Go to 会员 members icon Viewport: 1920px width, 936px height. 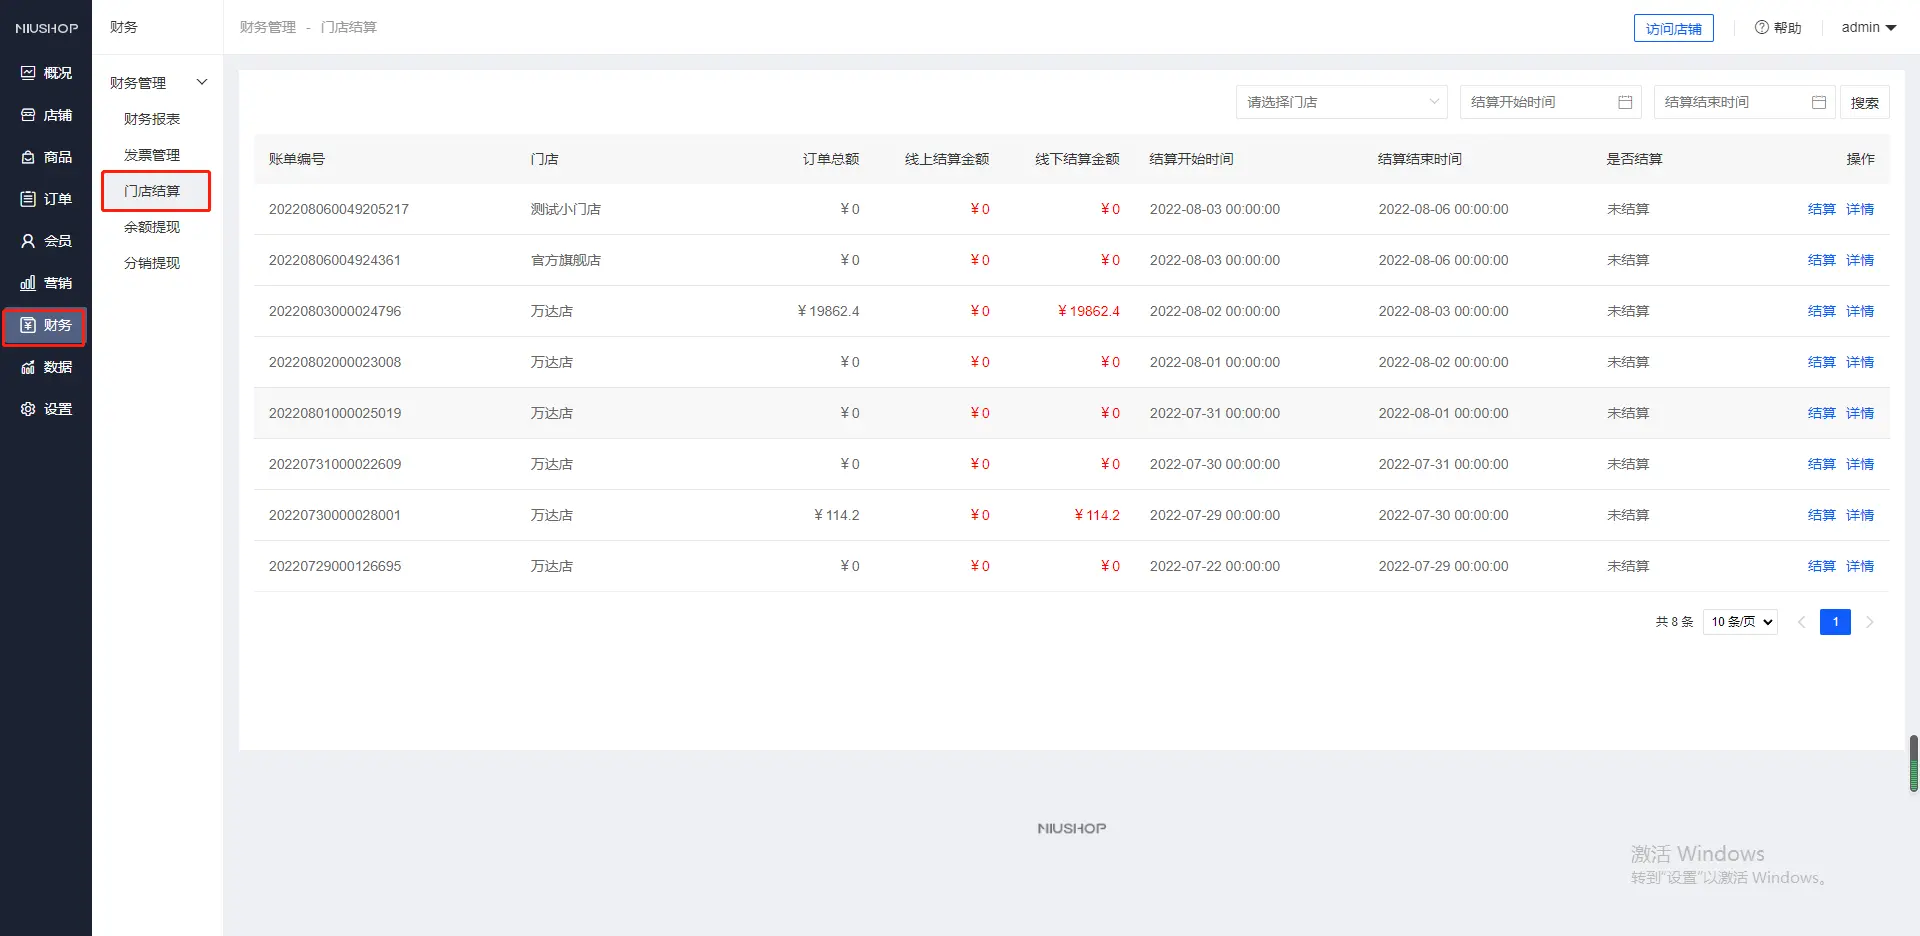point(28,241)
